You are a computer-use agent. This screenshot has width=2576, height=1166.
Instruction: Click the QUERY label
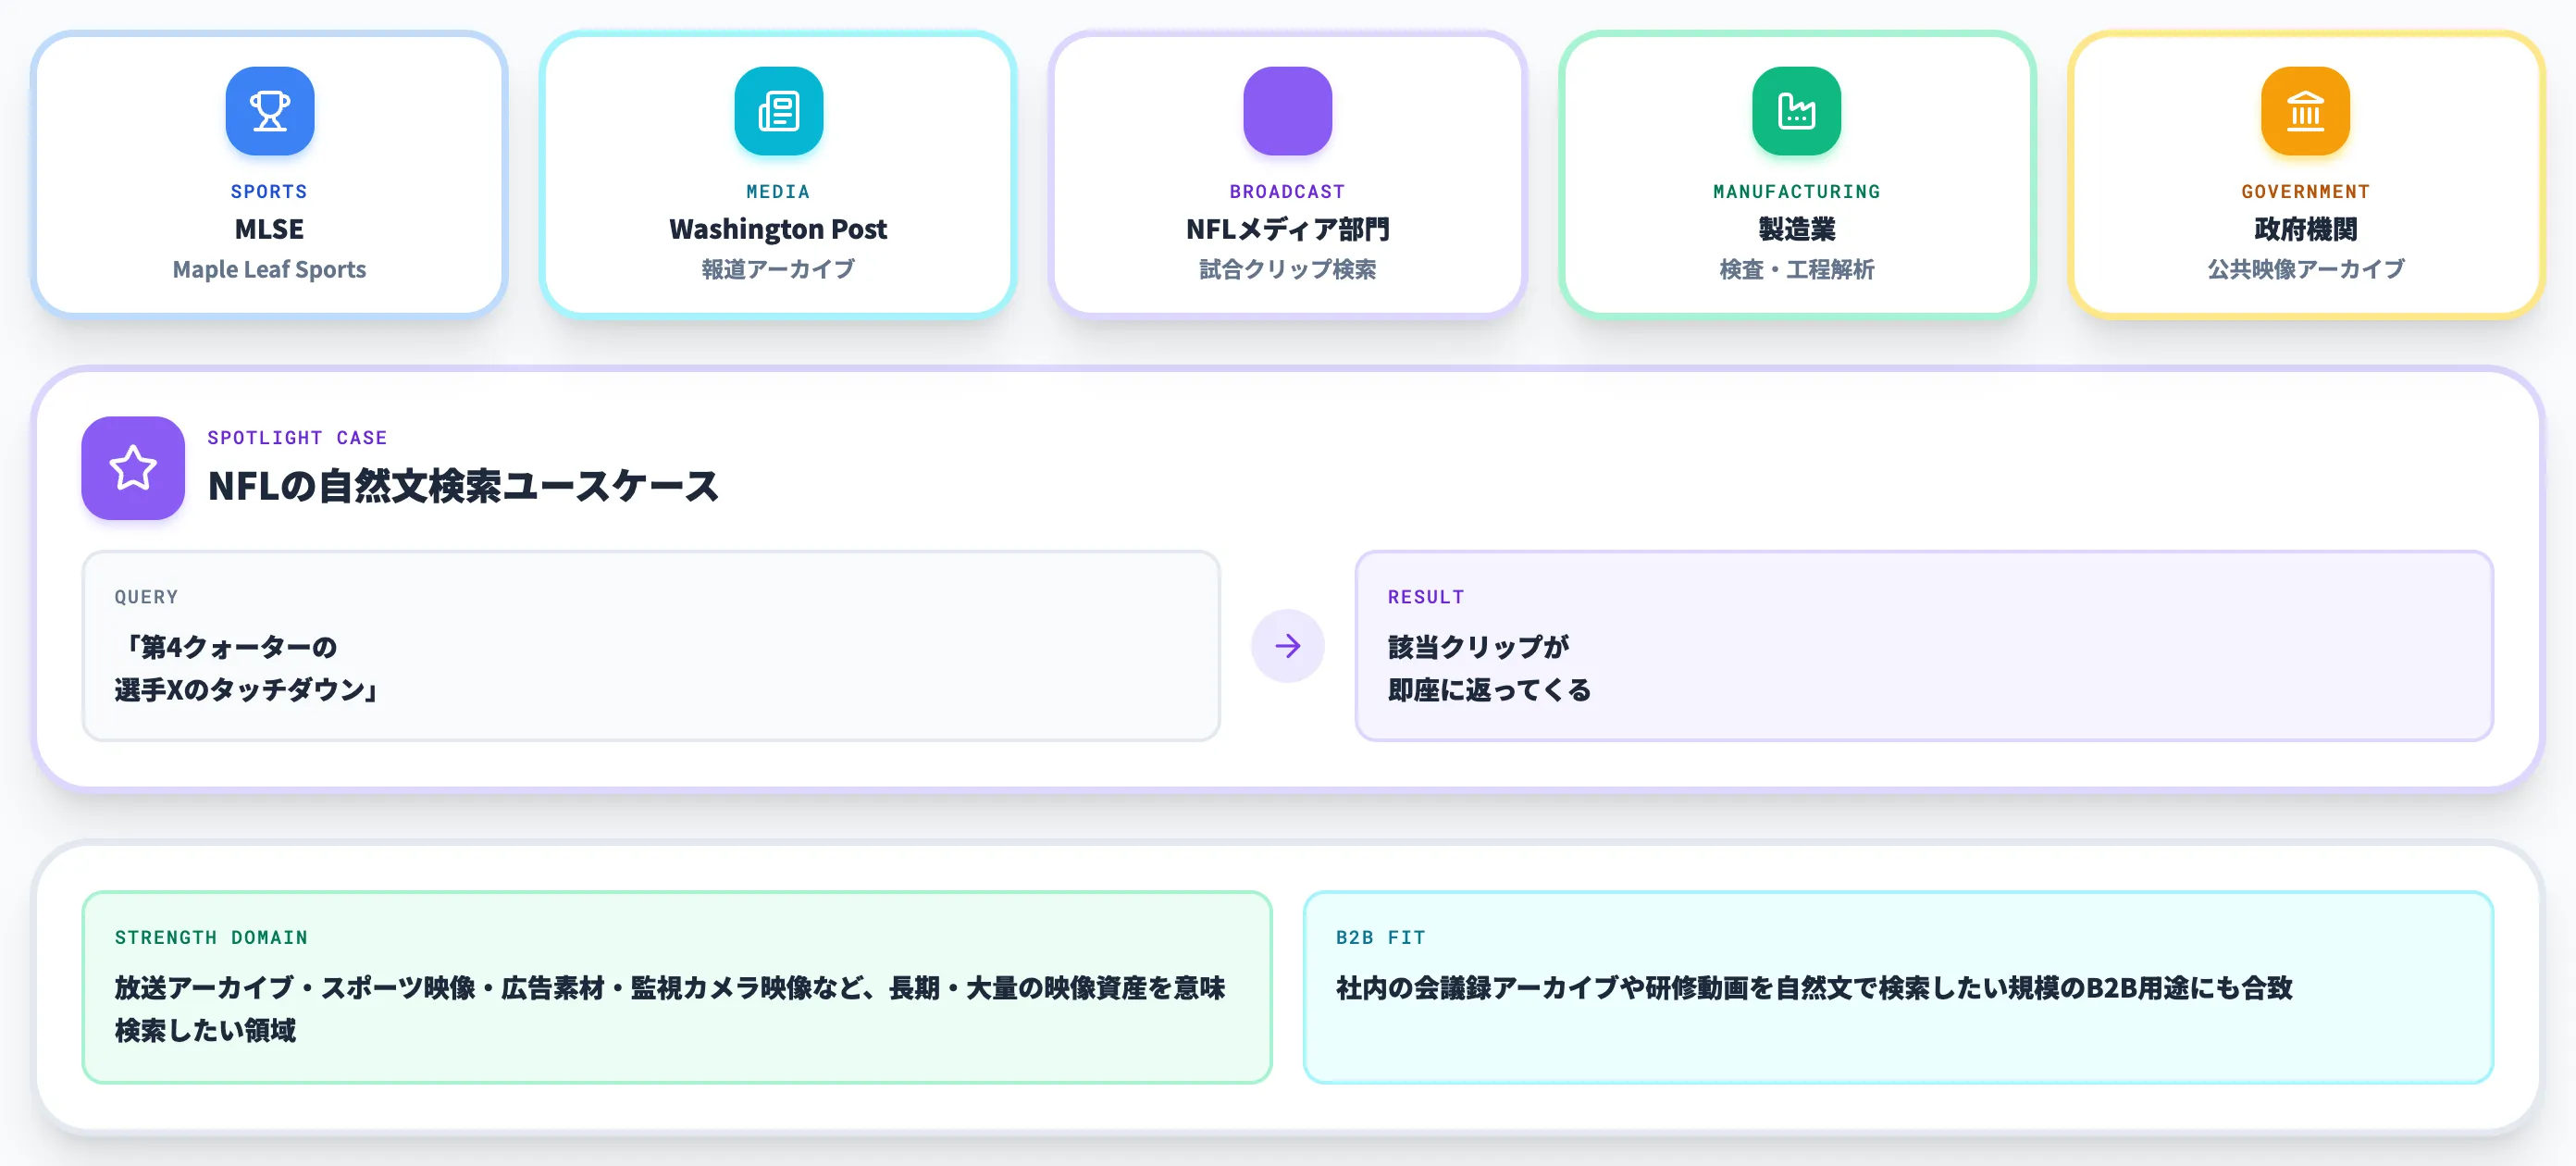pos(146,597)
